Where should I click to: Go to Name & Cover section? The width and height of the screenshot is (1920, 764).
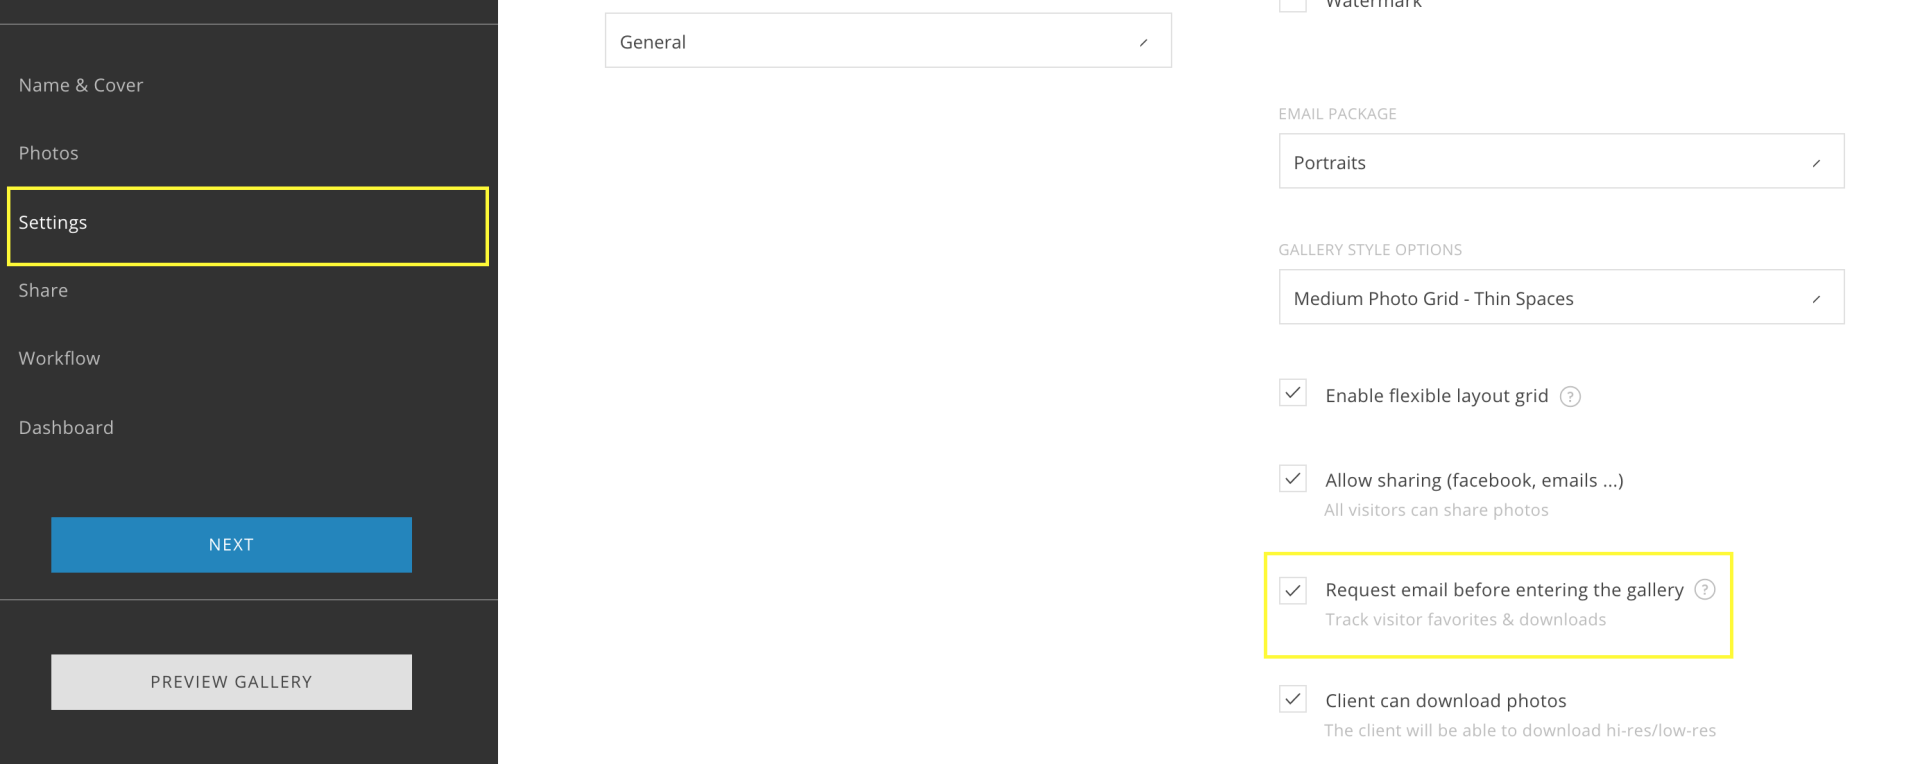[x=81, y=85]
